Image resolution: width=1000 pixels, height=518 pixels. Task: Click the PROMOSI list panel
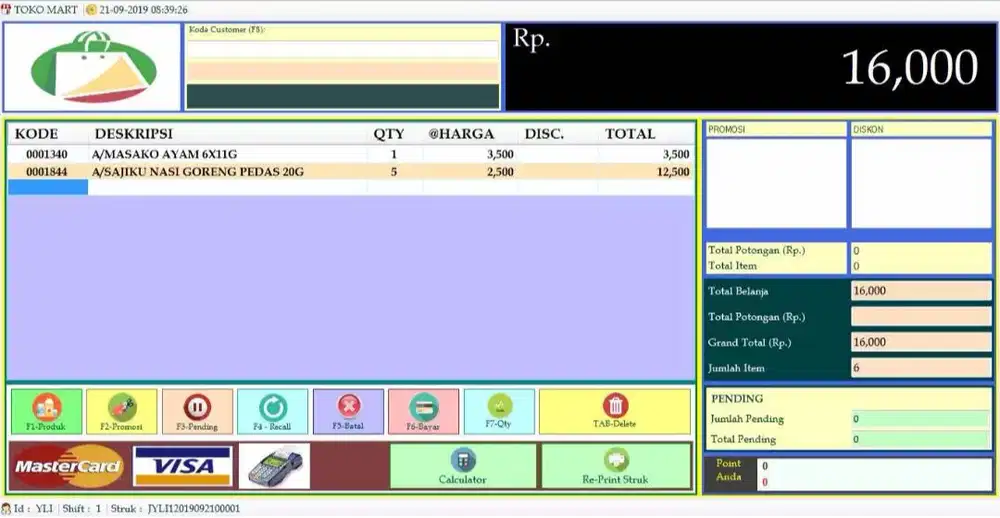[776, 182]
